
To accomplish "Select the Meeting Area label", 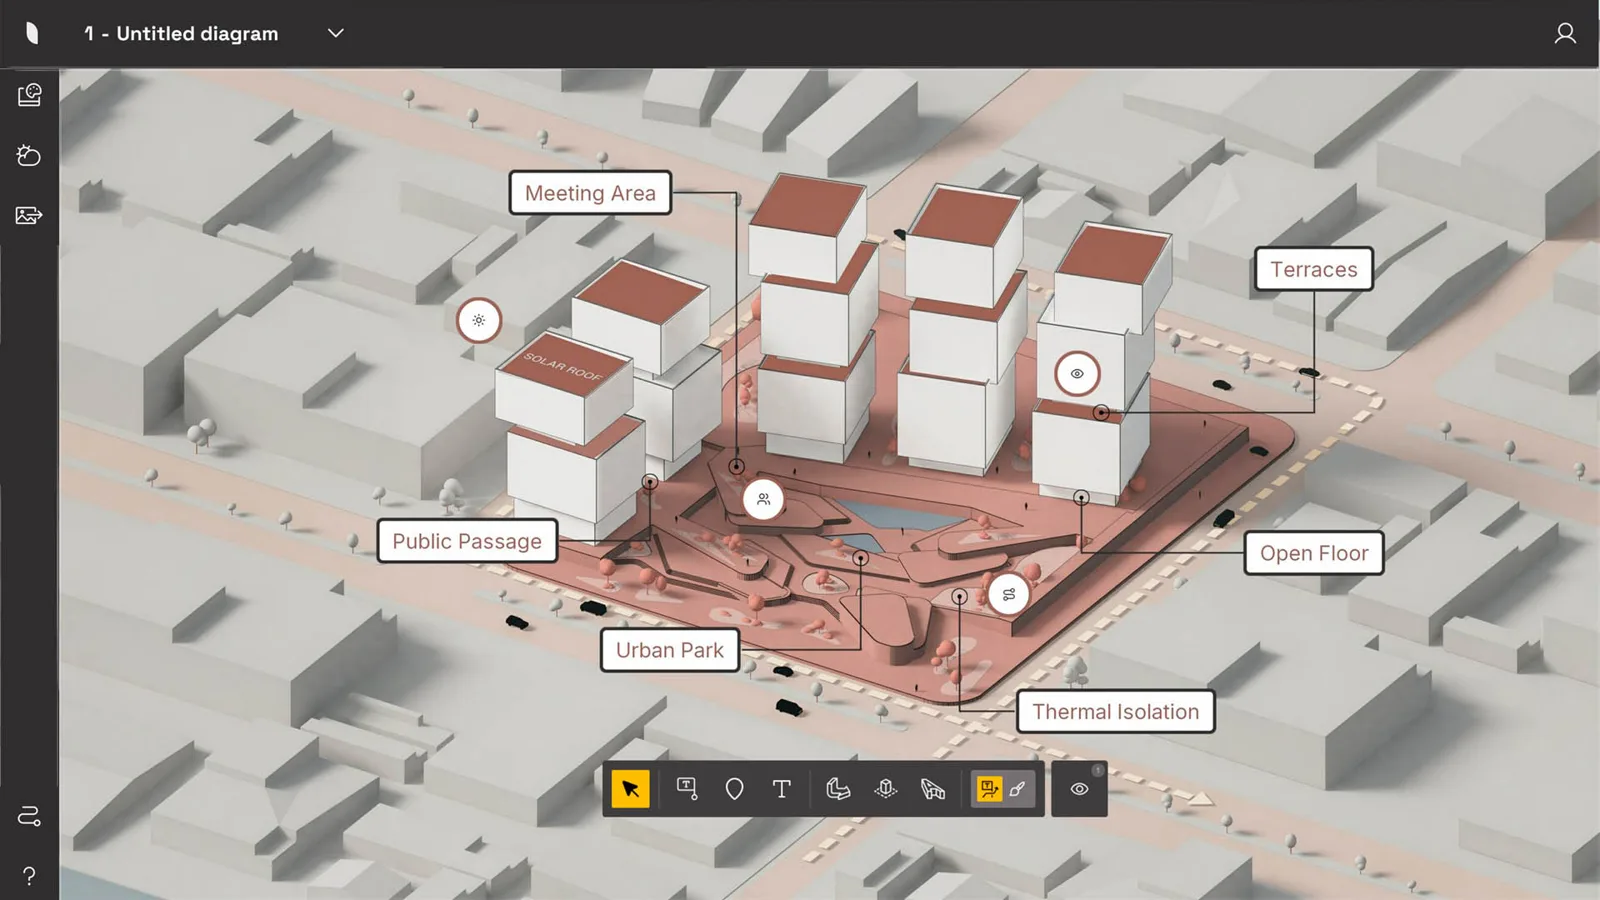I will tap(590, 193).
